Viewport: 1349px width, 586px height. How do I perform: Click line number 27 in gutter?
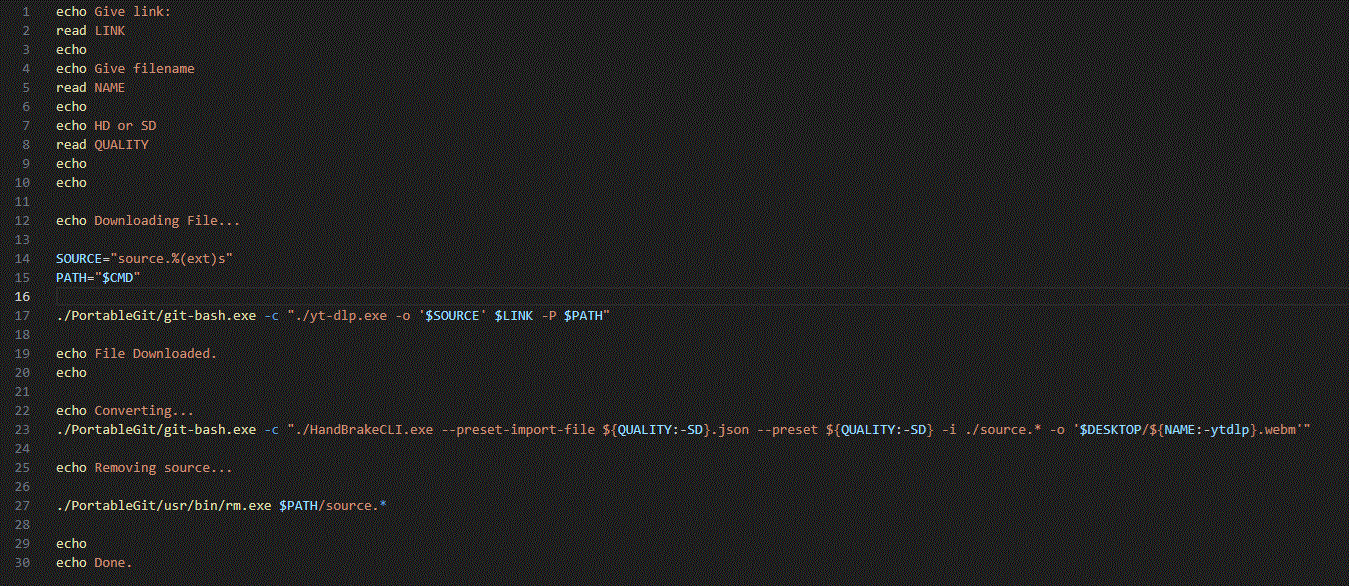point(23,506)
